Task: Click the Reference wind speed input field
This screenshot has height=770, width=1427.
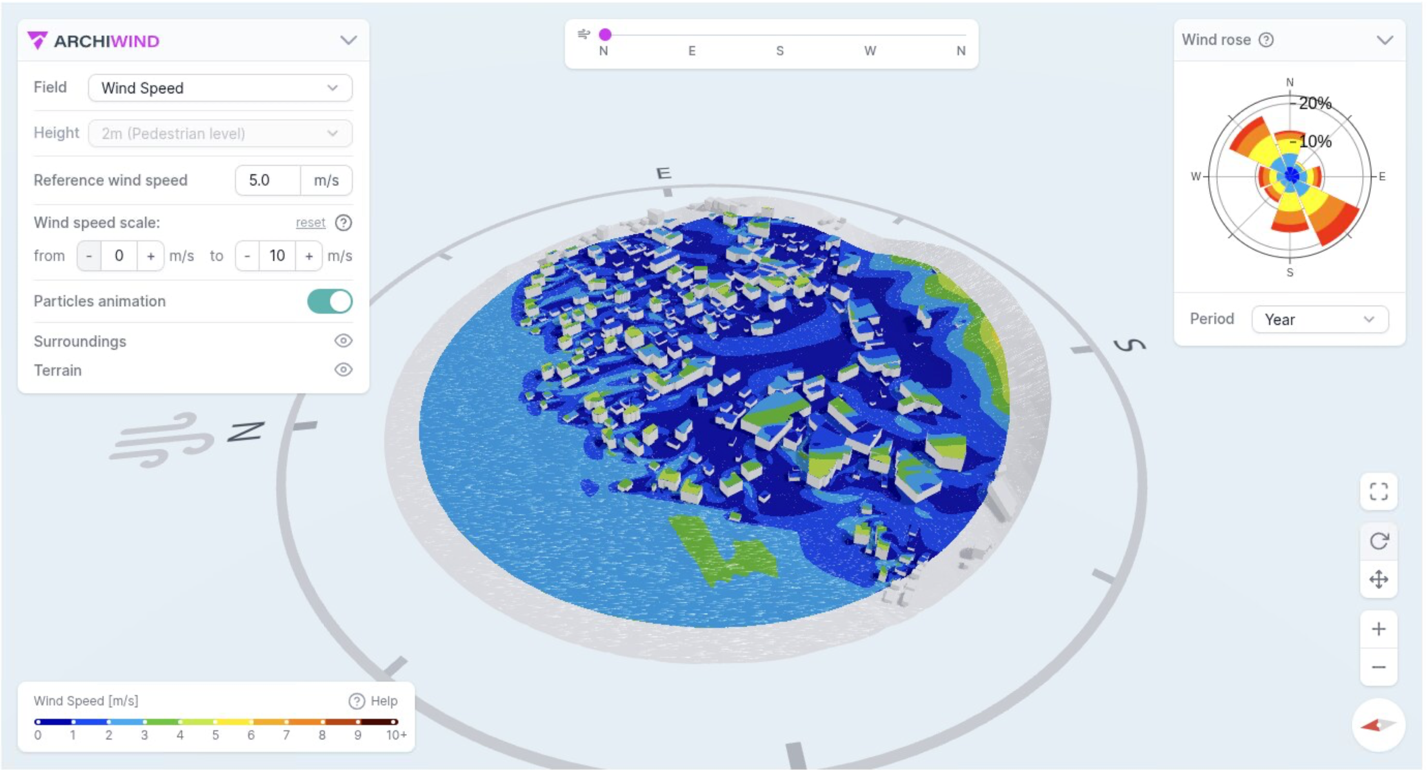Action: [x=267, y=181]
